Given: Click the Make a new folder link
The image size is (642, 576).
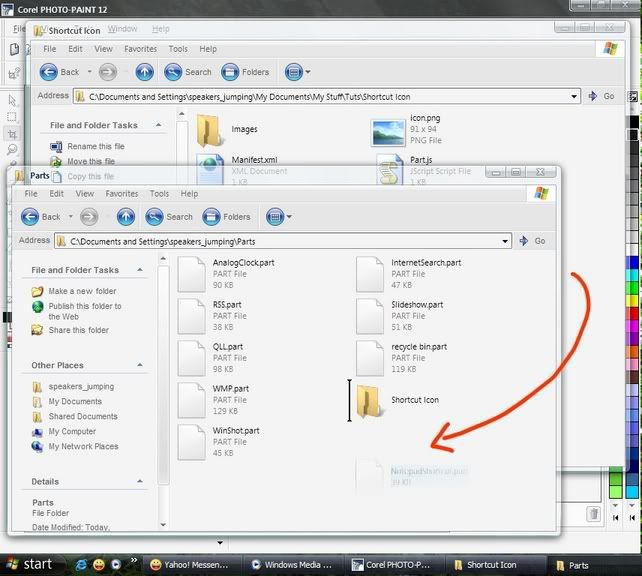Looking at the screenshot, I should (x=82, y=292).
